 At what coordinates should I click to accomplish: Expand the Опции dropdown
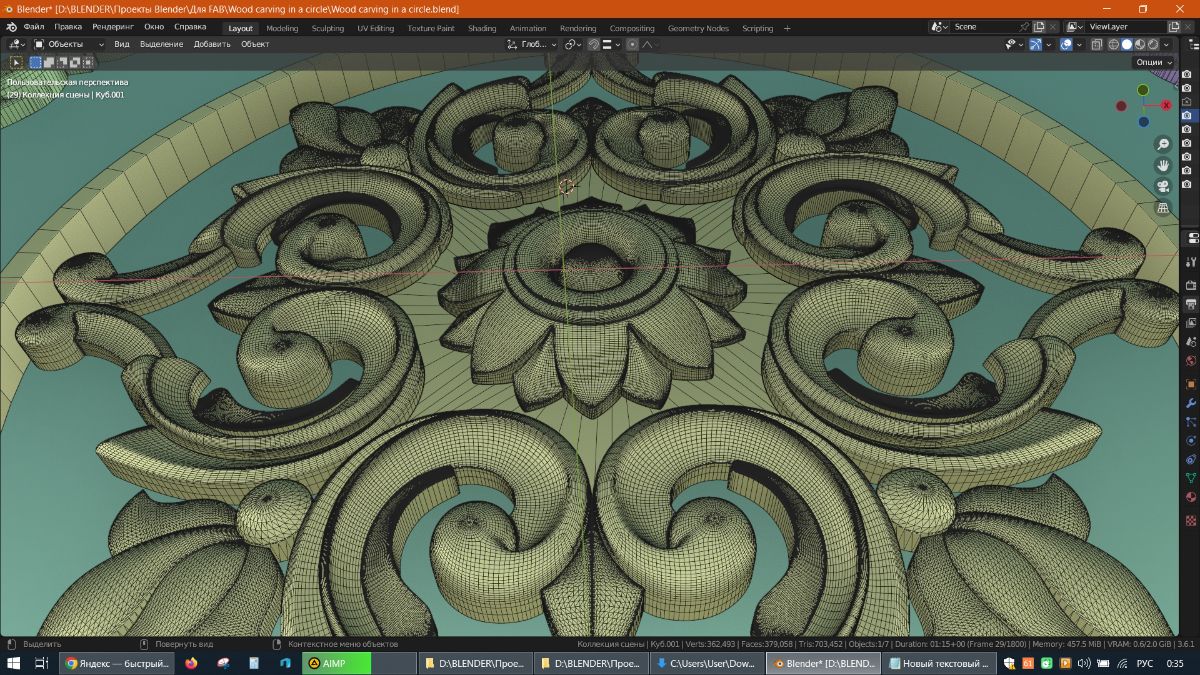click(1152, 62)
